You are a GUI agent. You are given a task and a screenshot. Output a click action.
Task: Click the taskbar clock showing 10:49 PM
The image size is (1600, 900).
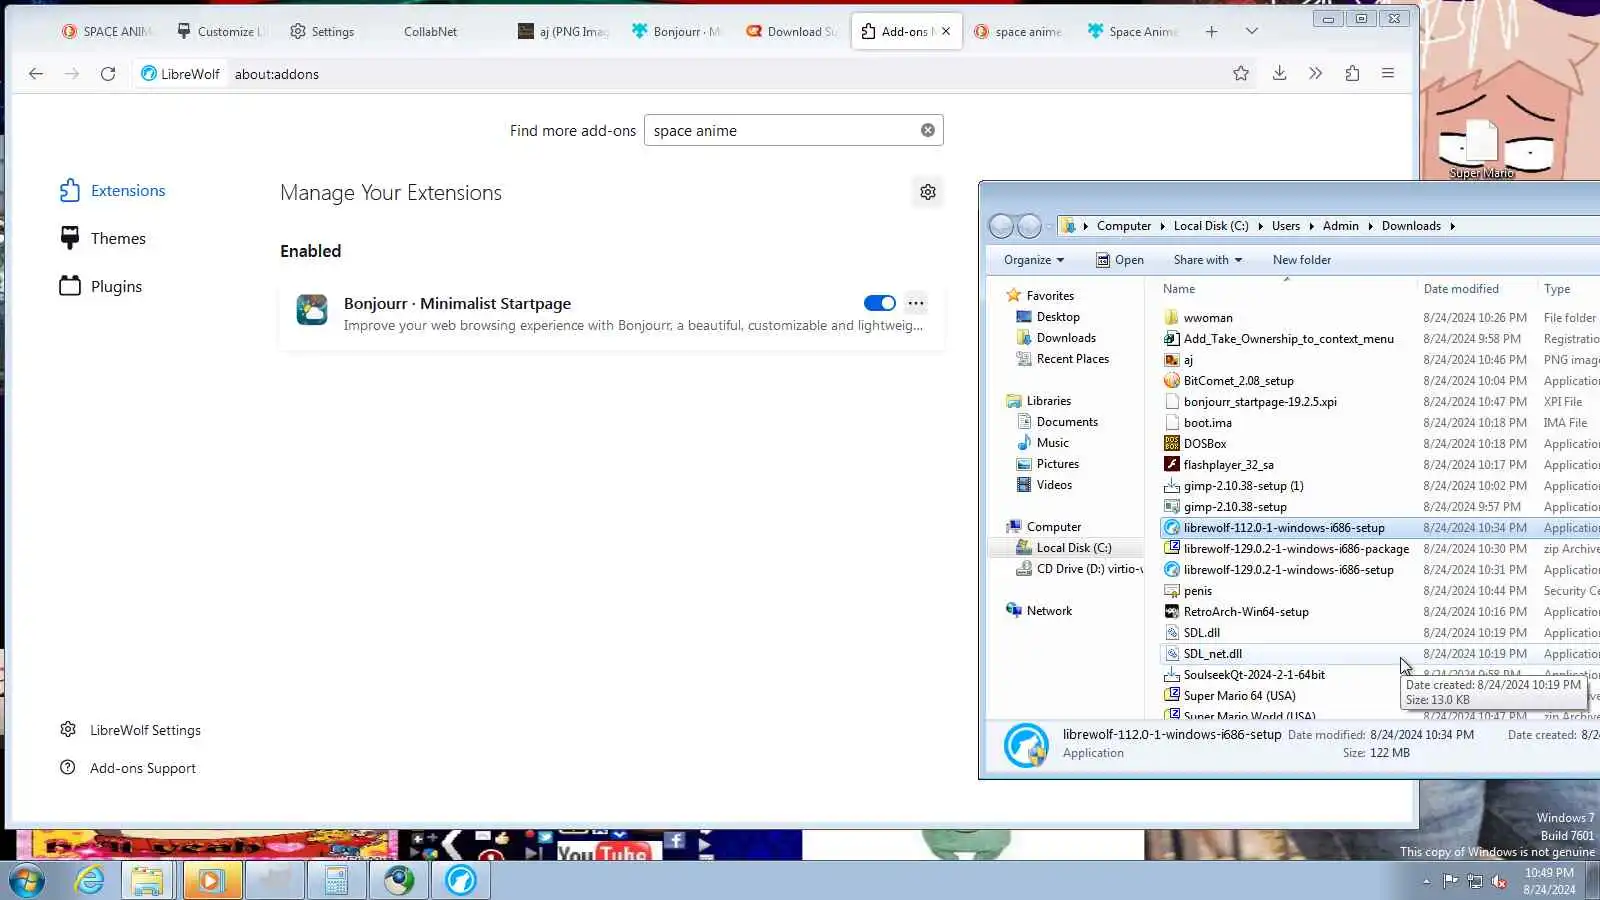(1549, 881)
